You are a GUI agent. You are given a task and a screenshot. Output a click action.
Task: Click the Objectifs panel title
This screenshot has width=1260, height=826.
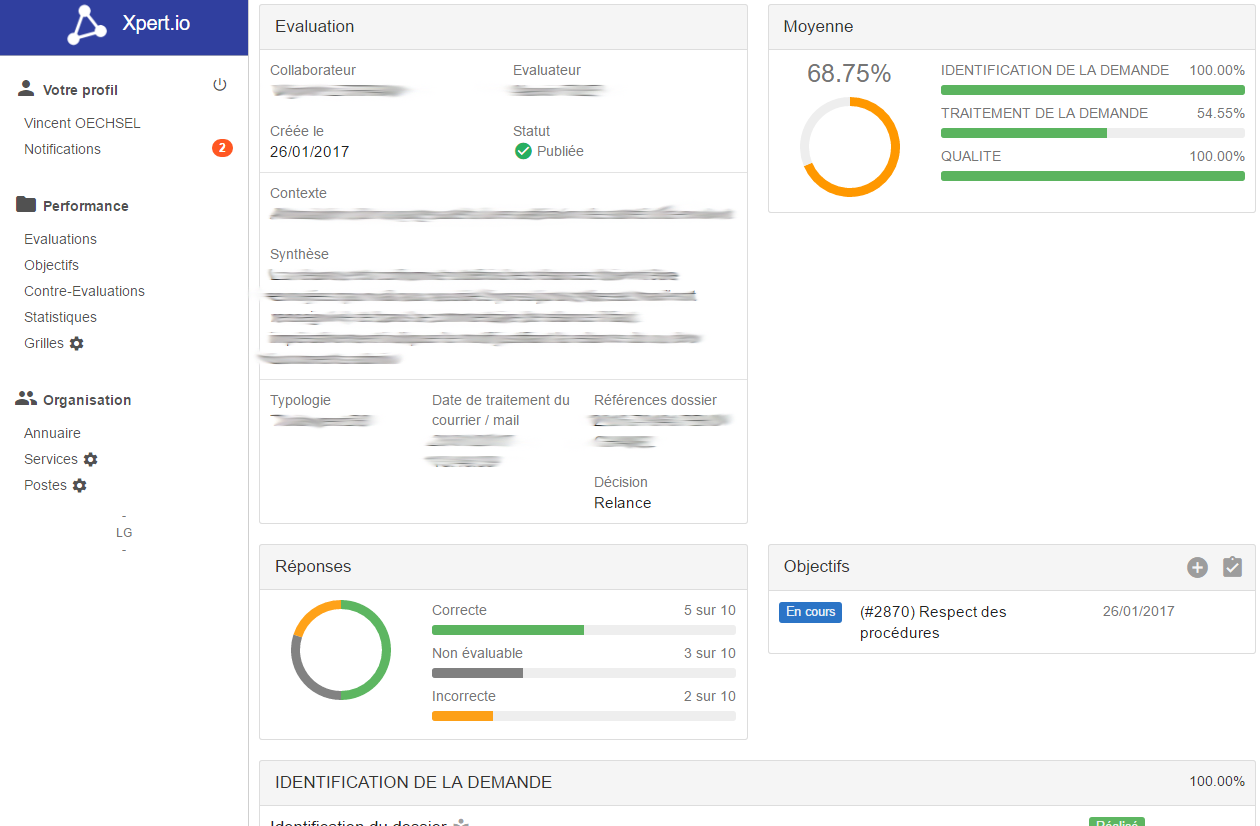pyautogui.click(x=817, y=566)
